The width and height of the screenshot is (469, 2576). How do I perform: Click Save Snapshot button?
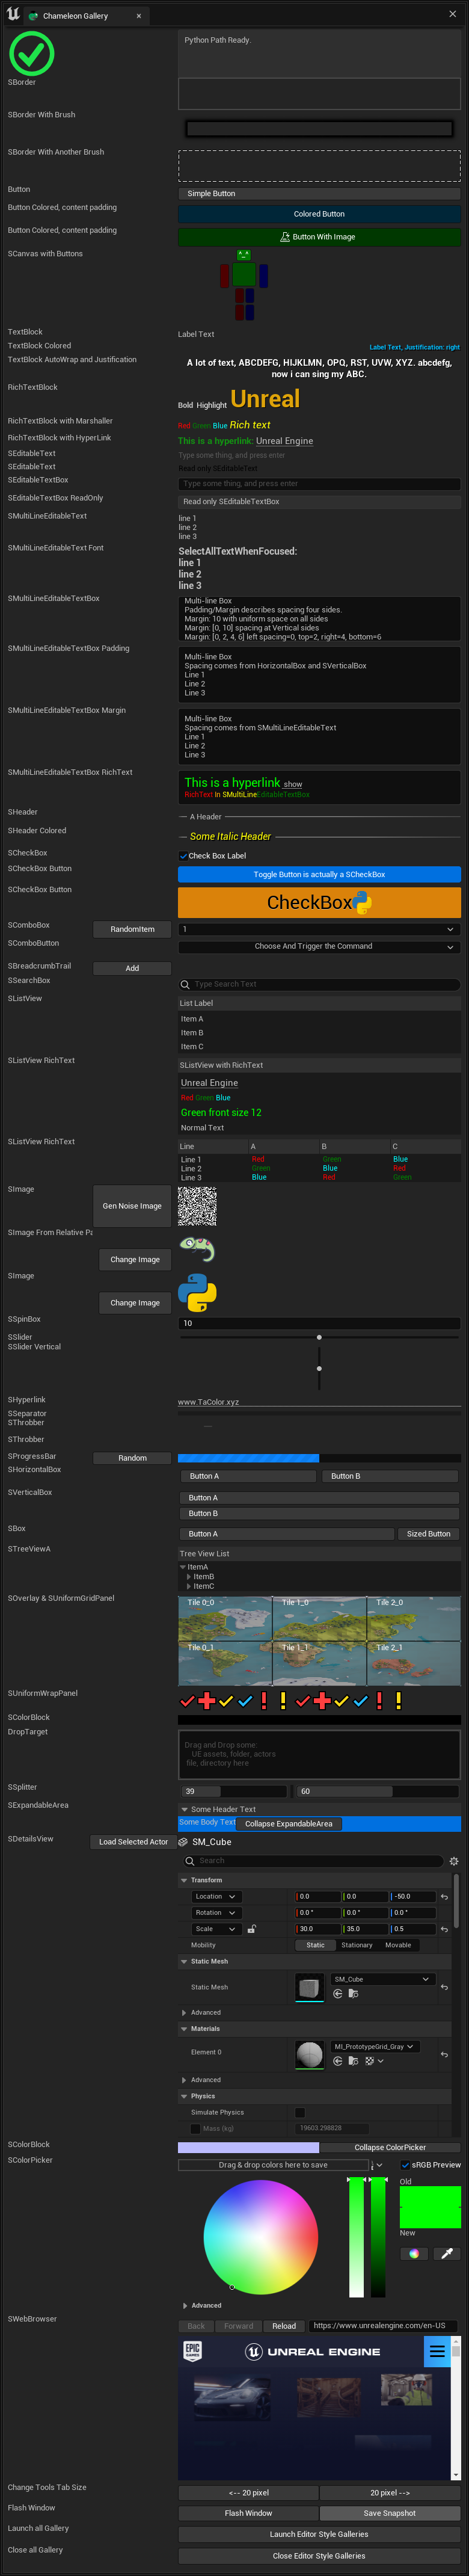coord(389,2512)
